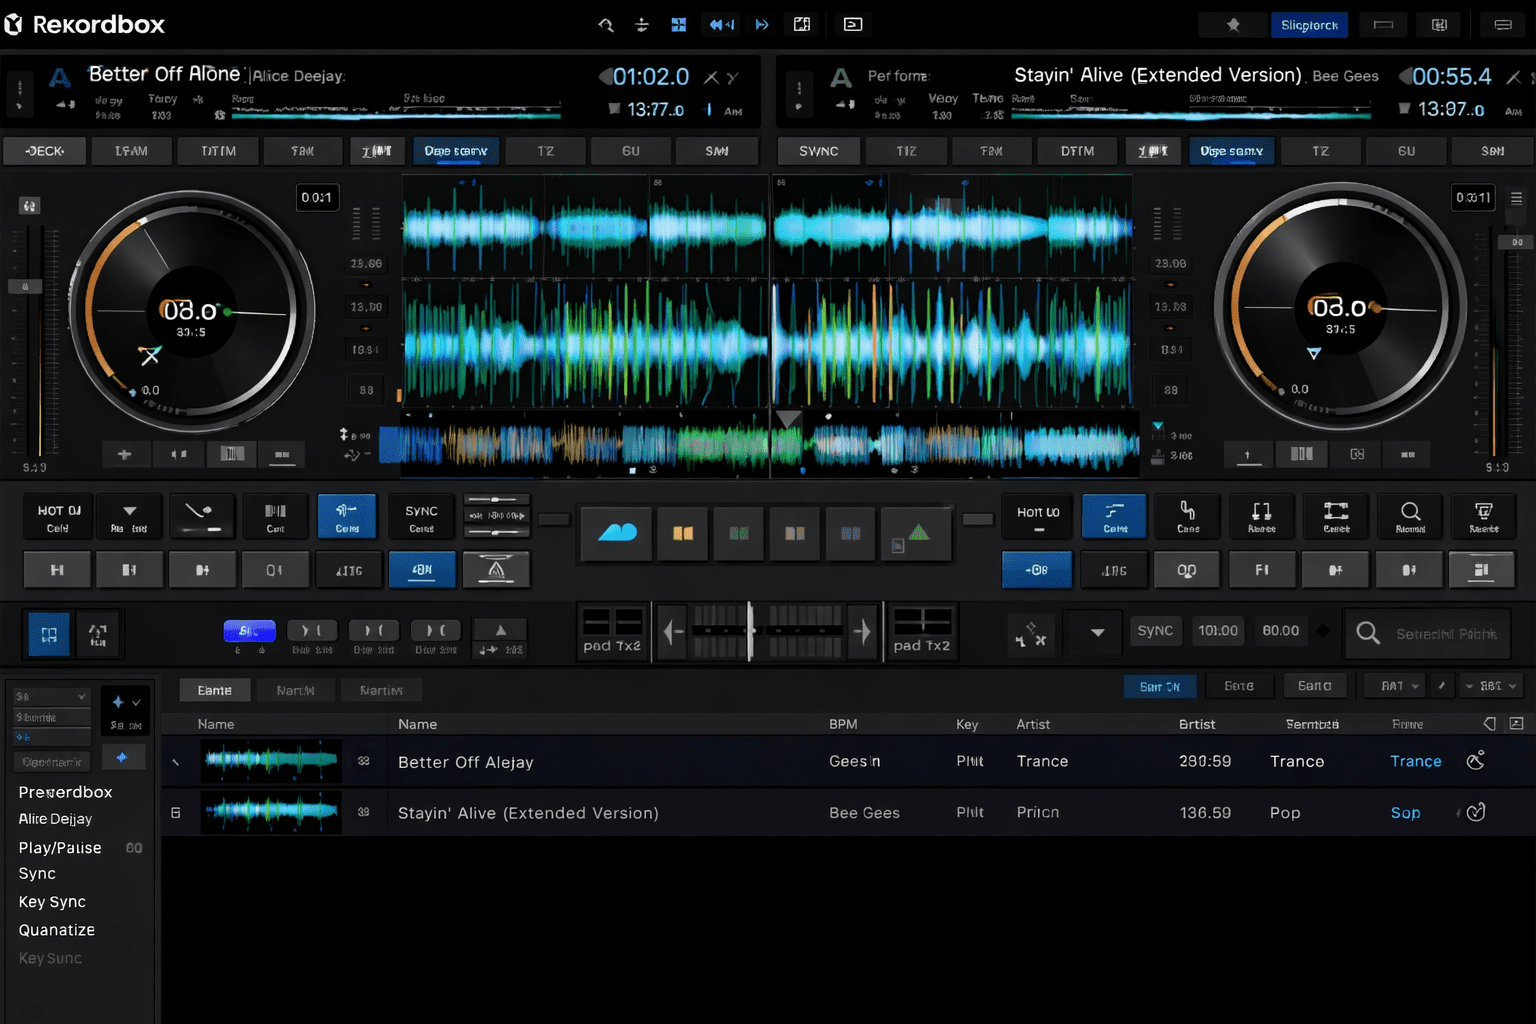Click the Rekordbox logo icon
The height and width of the screenshot is (1024, 1536).
click(14, 24)
